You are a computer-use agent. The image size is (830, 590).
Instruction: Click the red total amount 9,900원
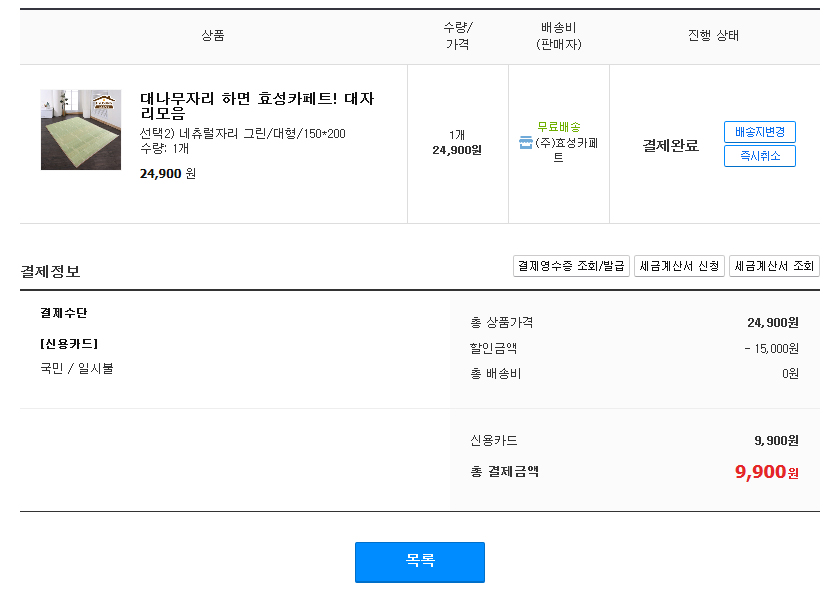tap(766, 472)
